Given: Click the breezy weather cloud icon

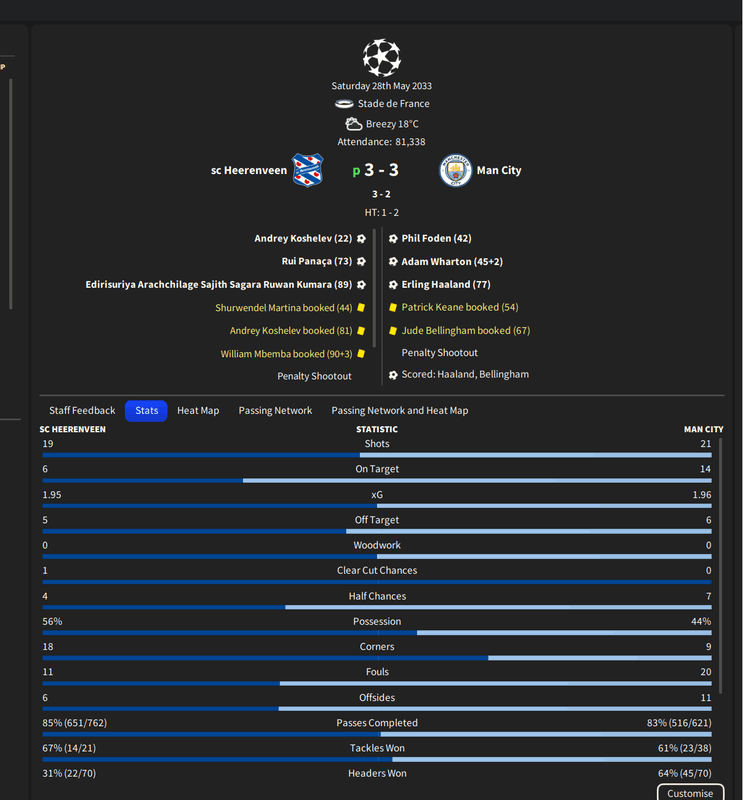Looking at the screenshot, I should coord(354,124).
